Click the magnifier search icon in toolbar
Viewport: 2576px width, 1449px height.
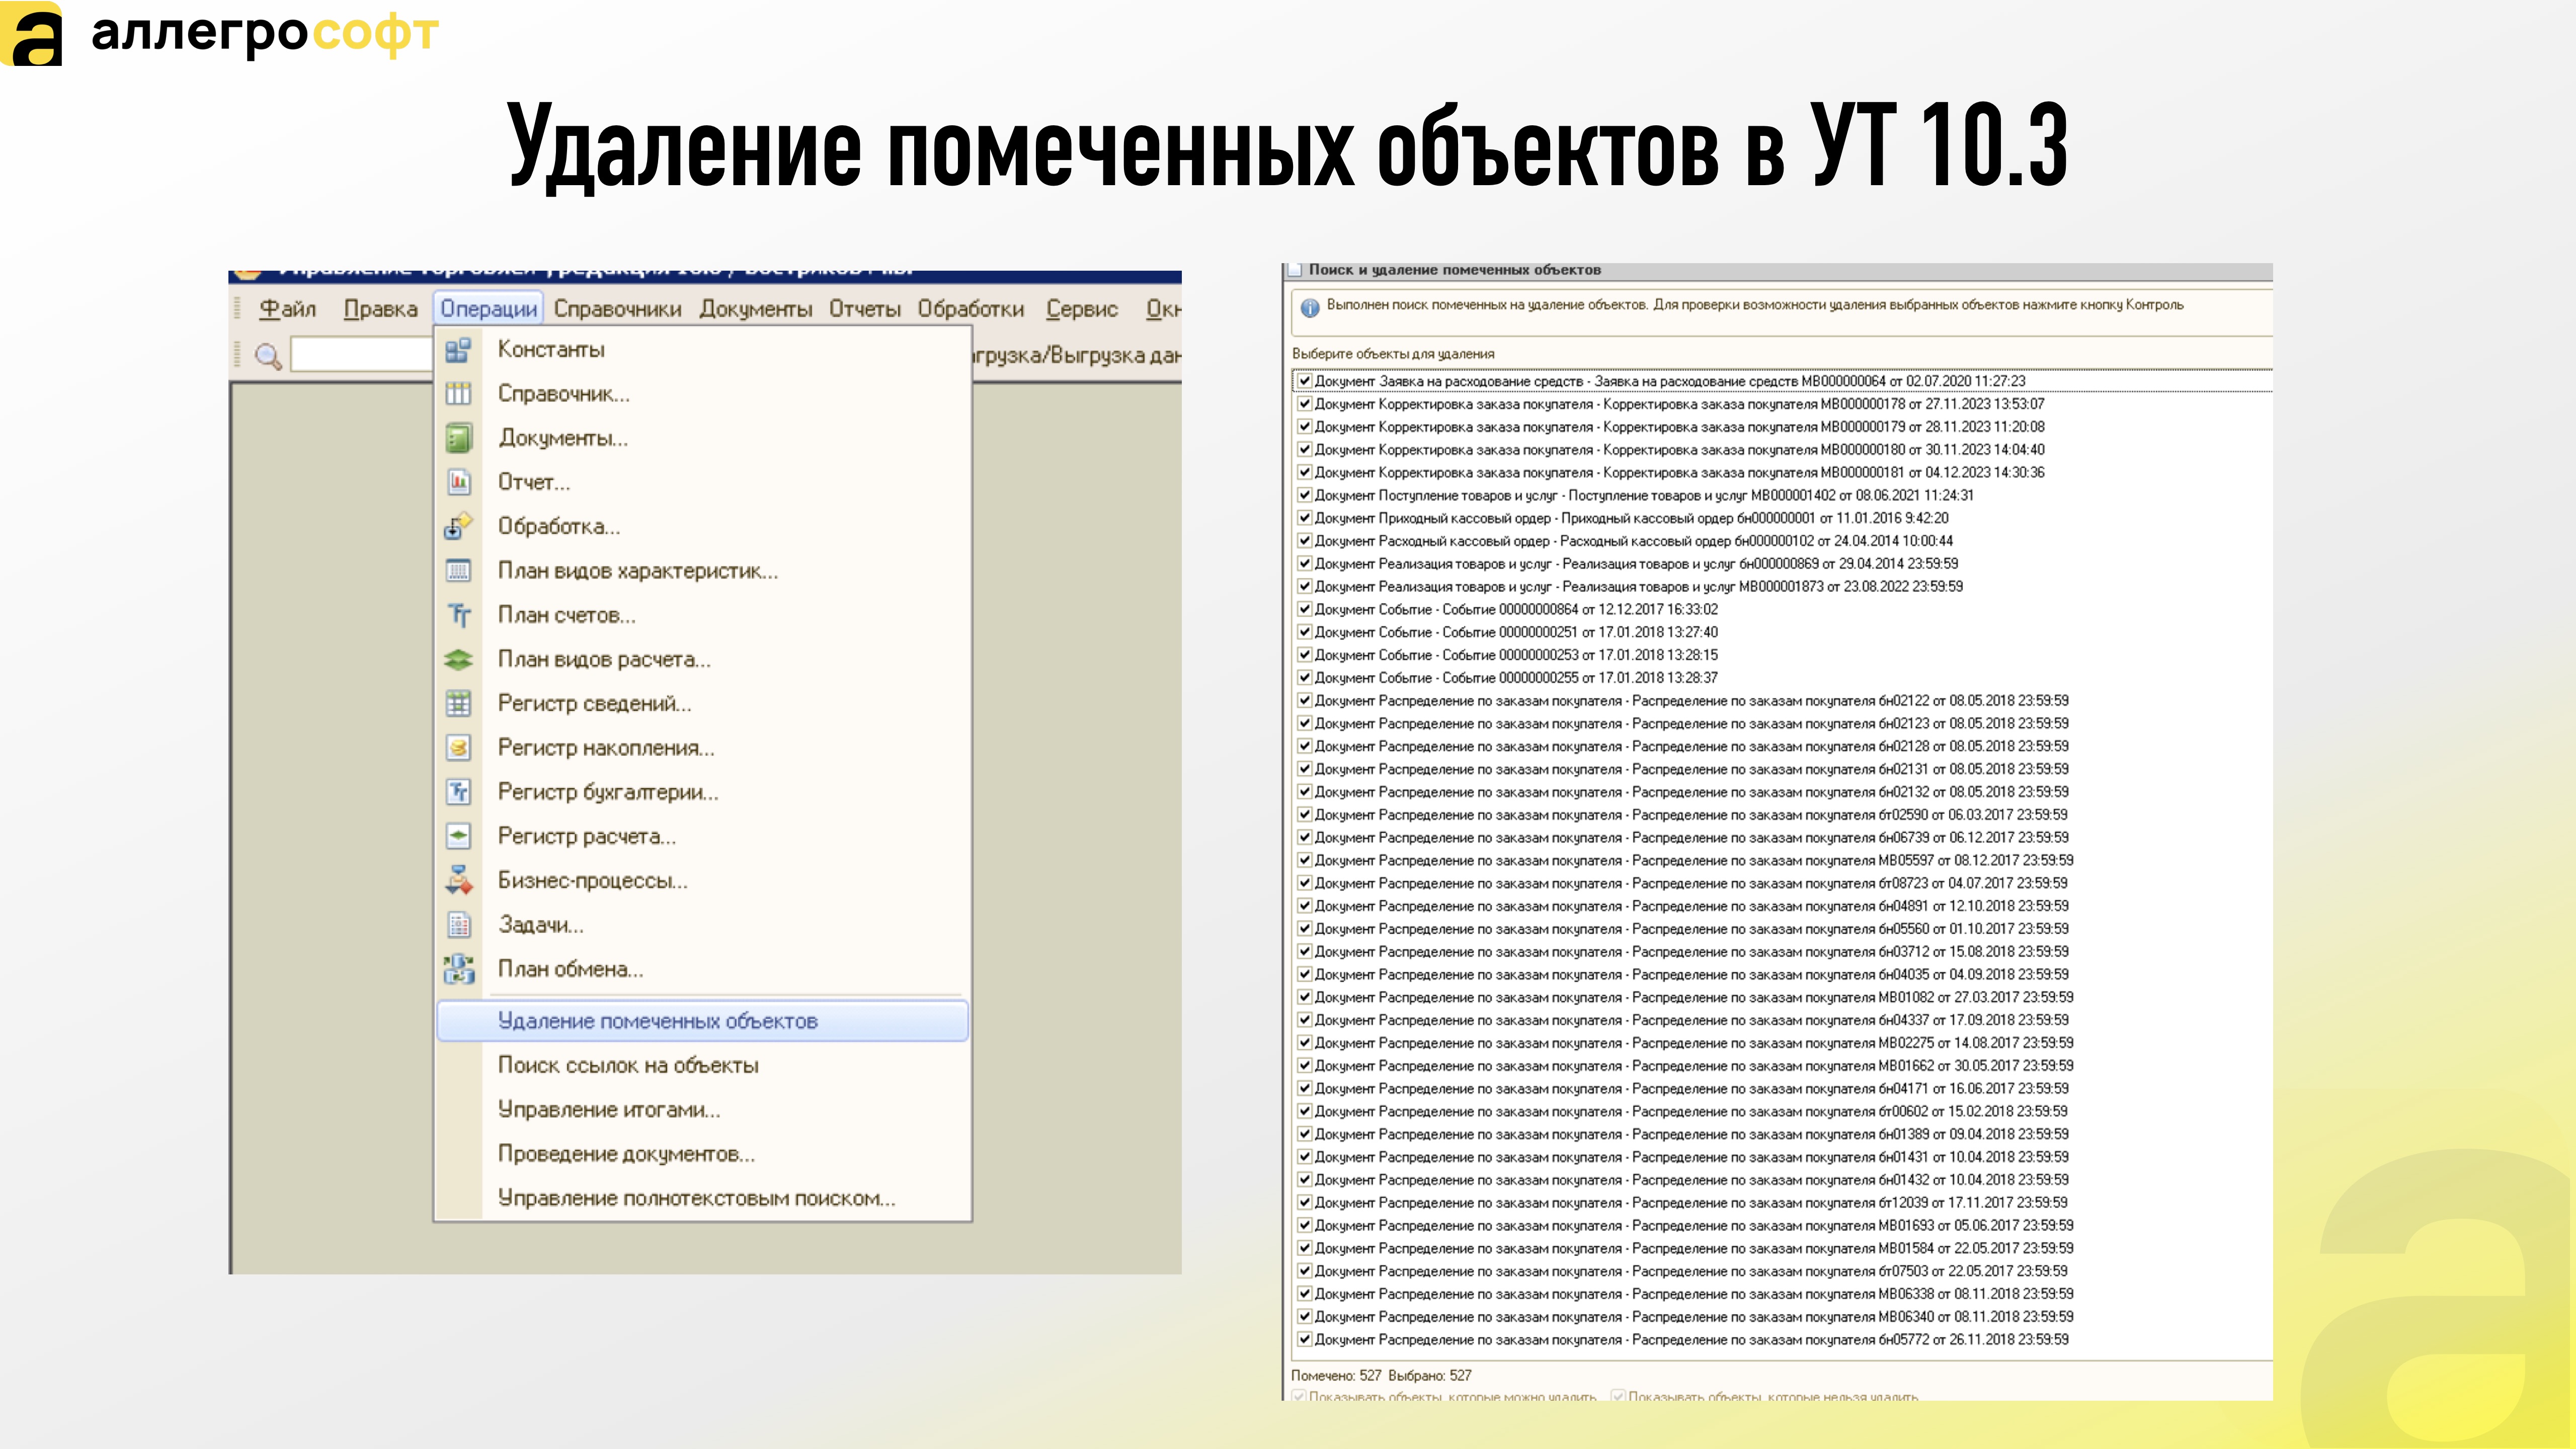(267, 356)
